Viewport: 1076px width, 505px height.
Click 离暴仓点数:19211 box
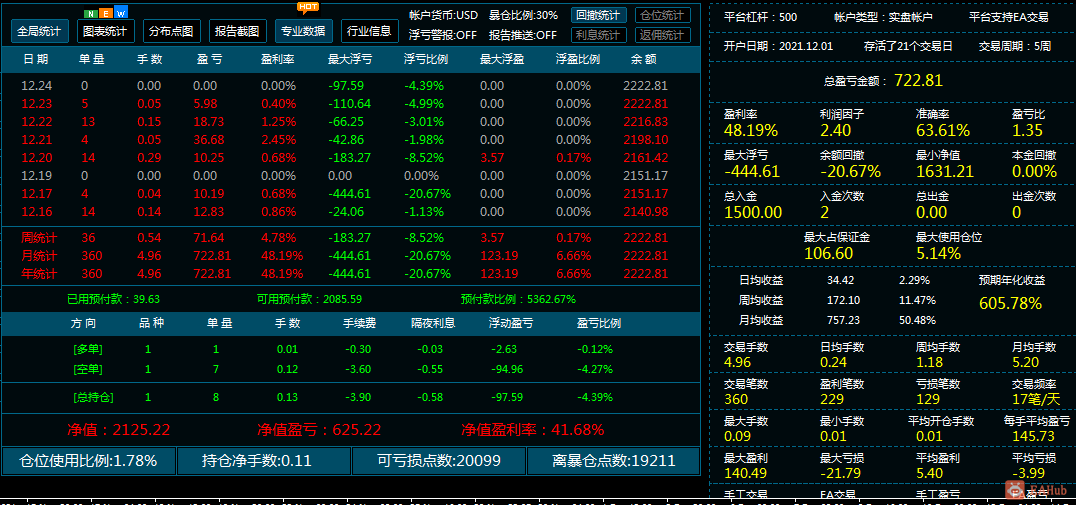click(613, 461)
